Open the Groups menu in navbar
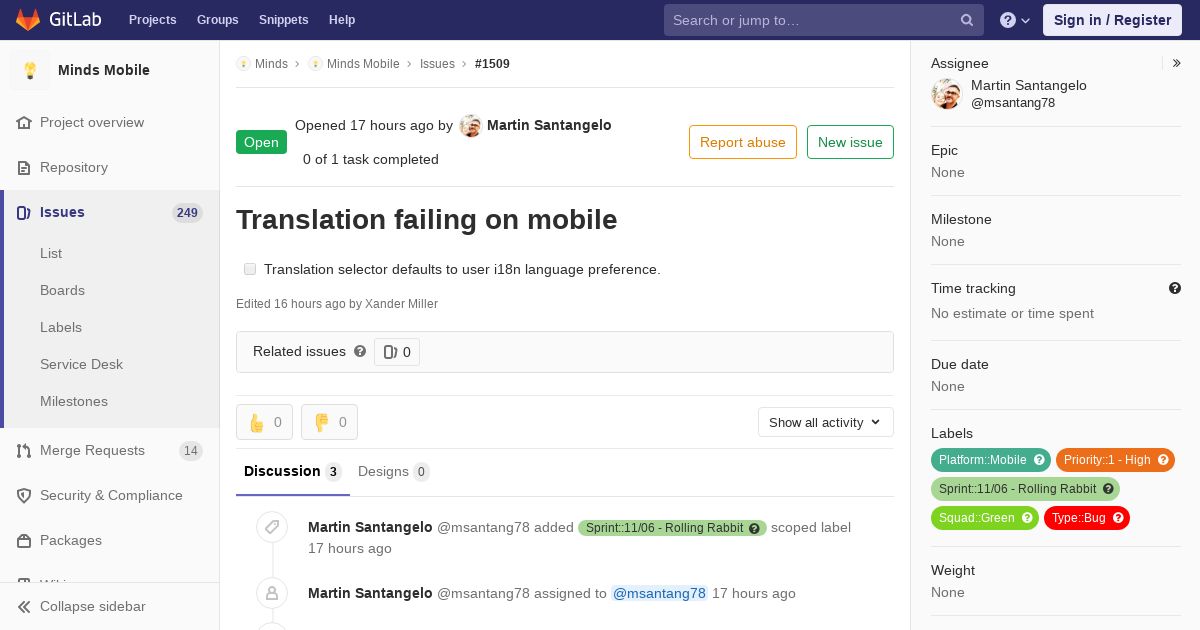The width and height of the screenshot is (1200, 630). 217,20
